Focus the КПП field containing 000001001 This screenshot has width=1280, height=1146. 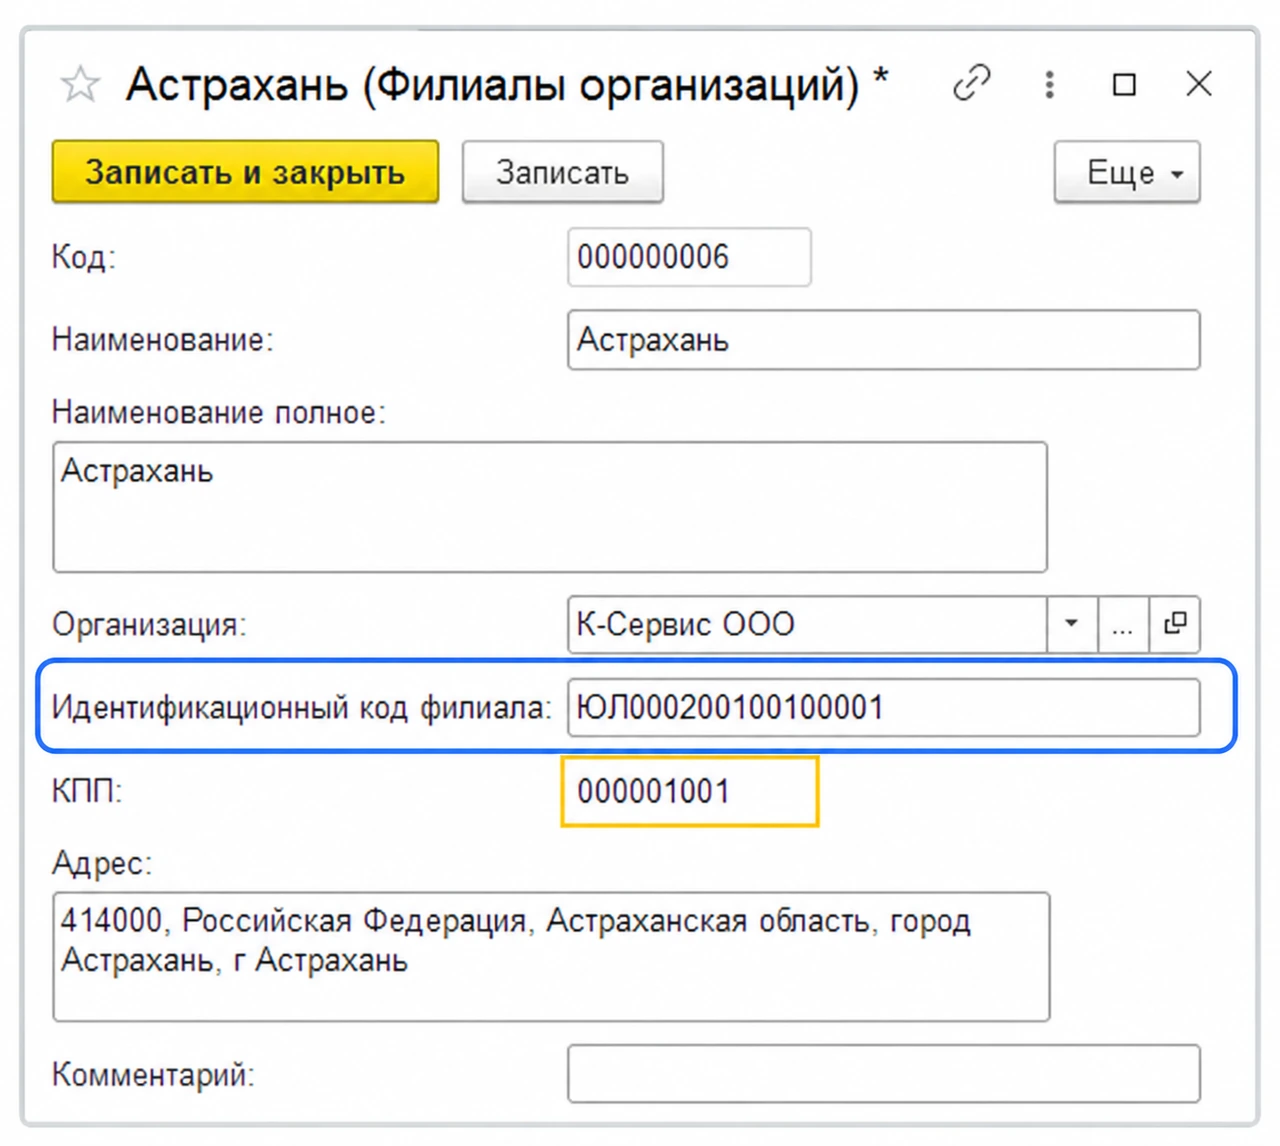(x=690, y=791)
